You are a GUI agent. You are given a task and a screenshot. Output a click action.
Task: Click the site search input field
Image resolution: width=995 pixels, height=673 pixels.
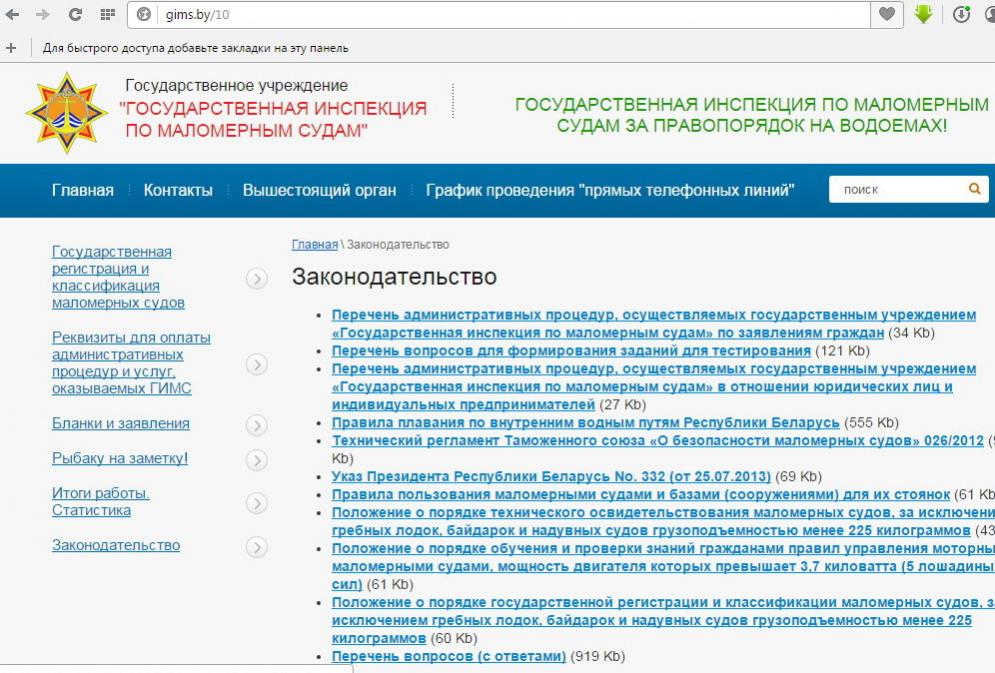coord(895,189)
